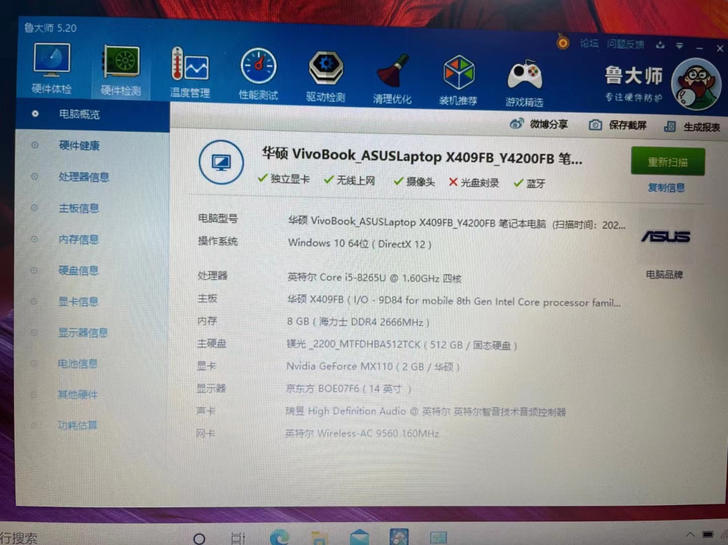This screenshot has width=728, height=545.
Task: Open the 装机推荐 cube icon
Action: (458, 80)
